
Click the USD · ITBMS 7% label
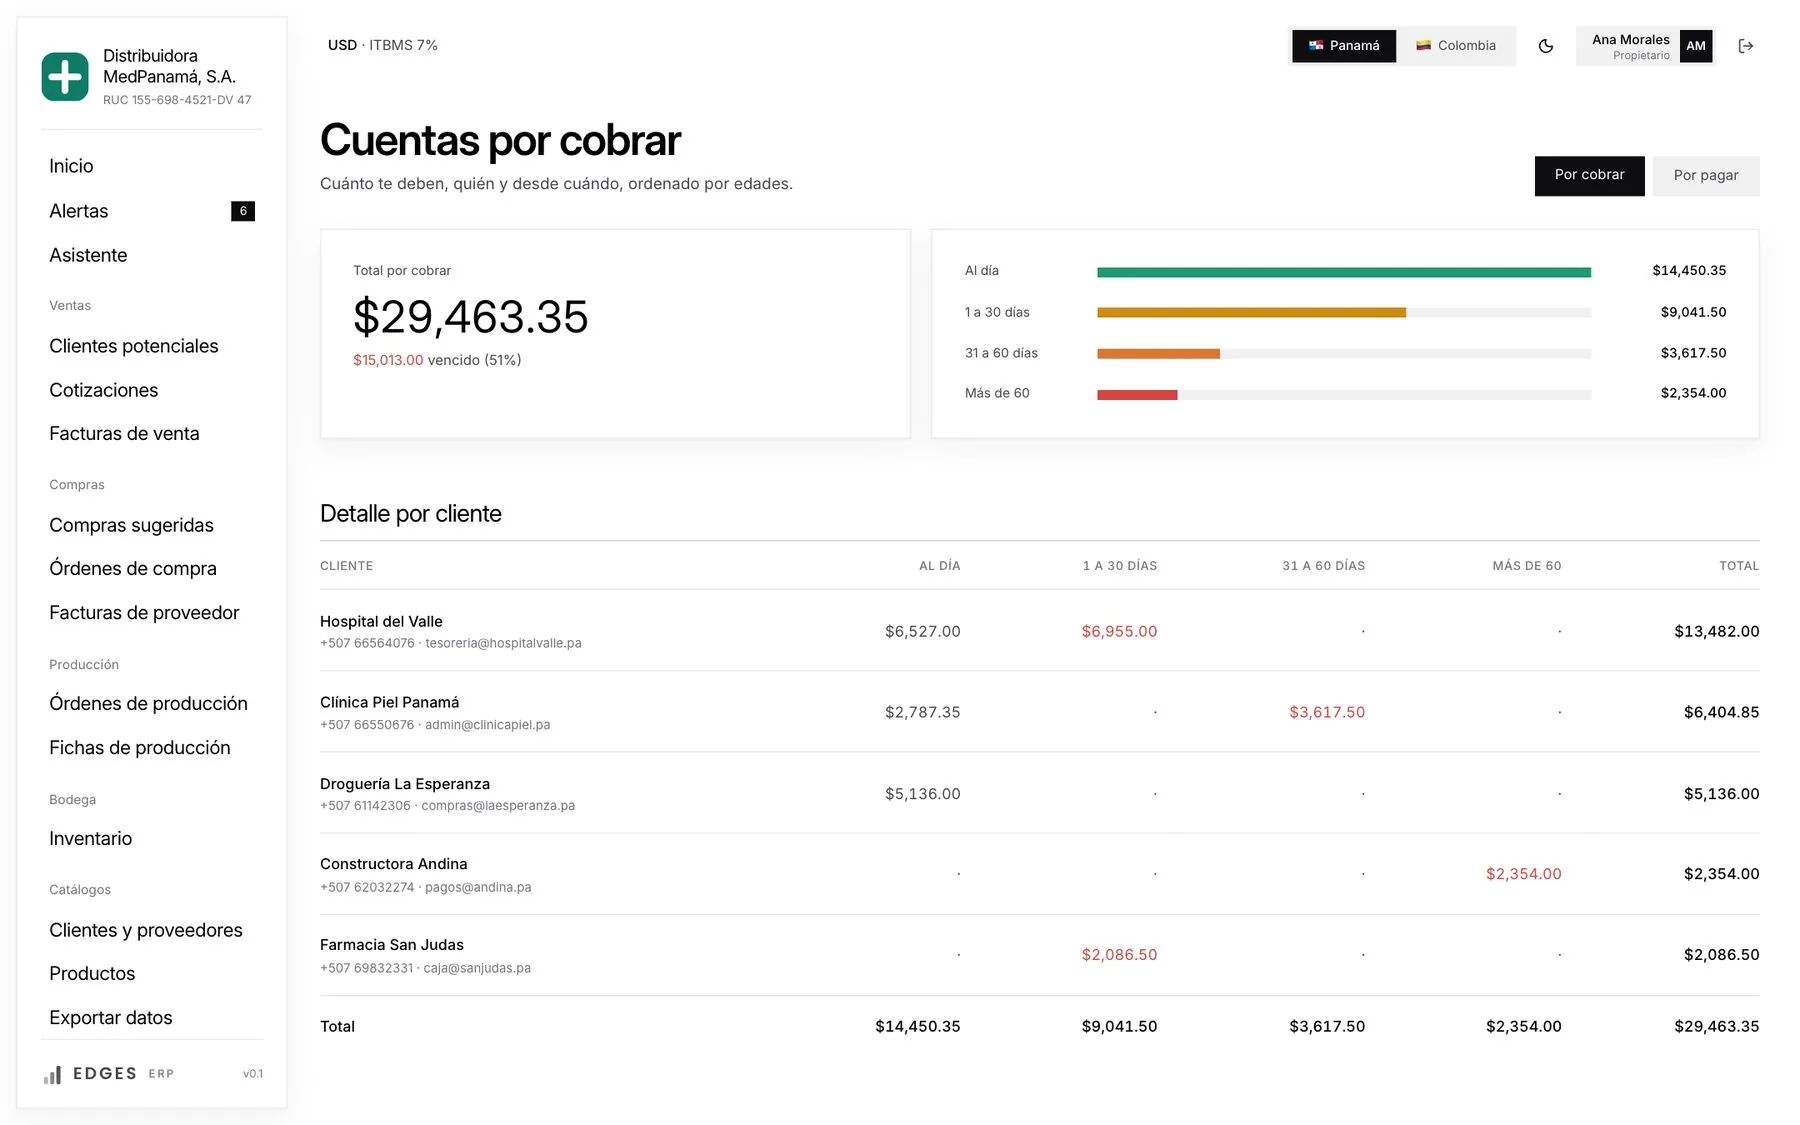point(383,45)
